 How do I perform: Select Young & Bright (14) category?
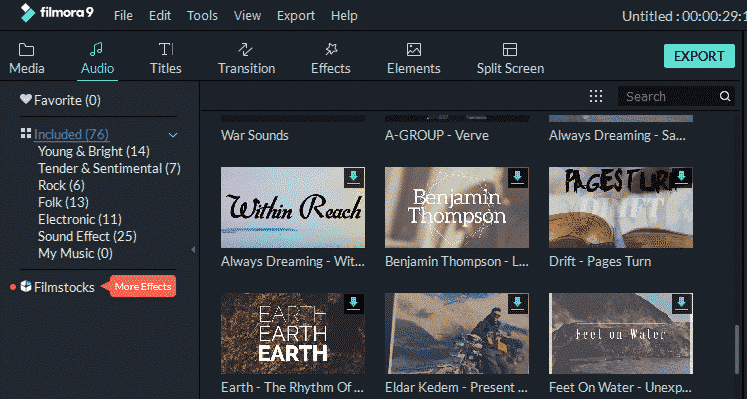click(x=94, y=151)
